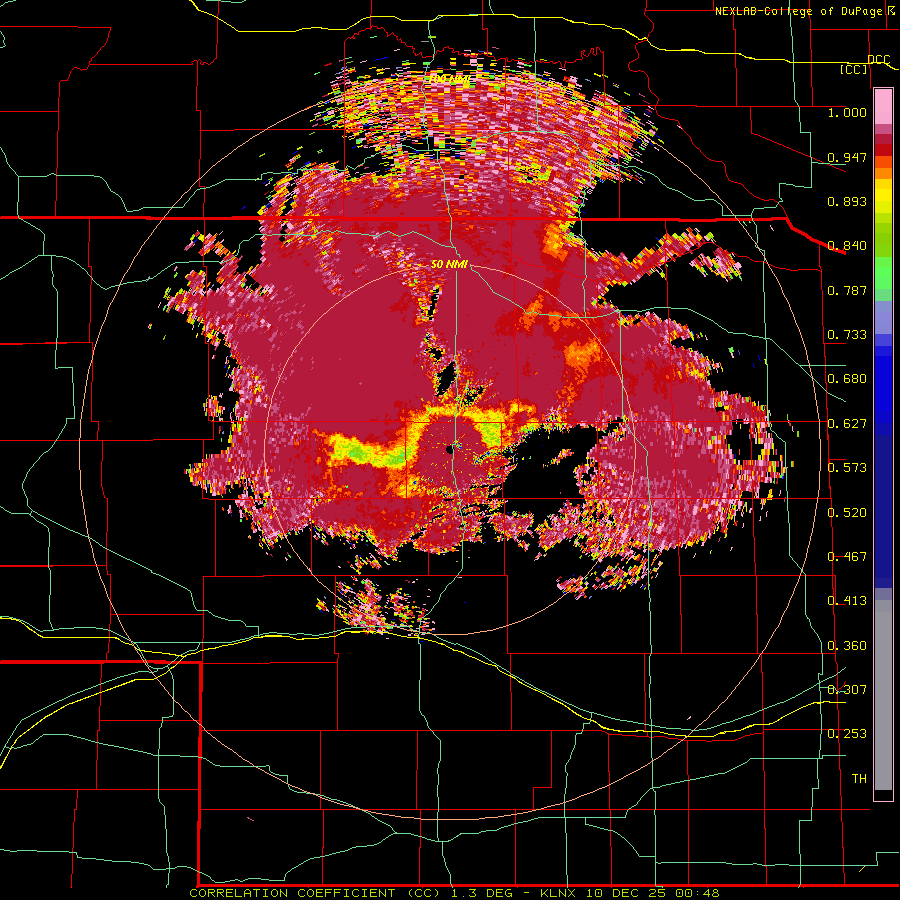This screenshot has width=900, height=900.
Task: Click the 50 NMI range ring label
Action: (x=449, y=265)
